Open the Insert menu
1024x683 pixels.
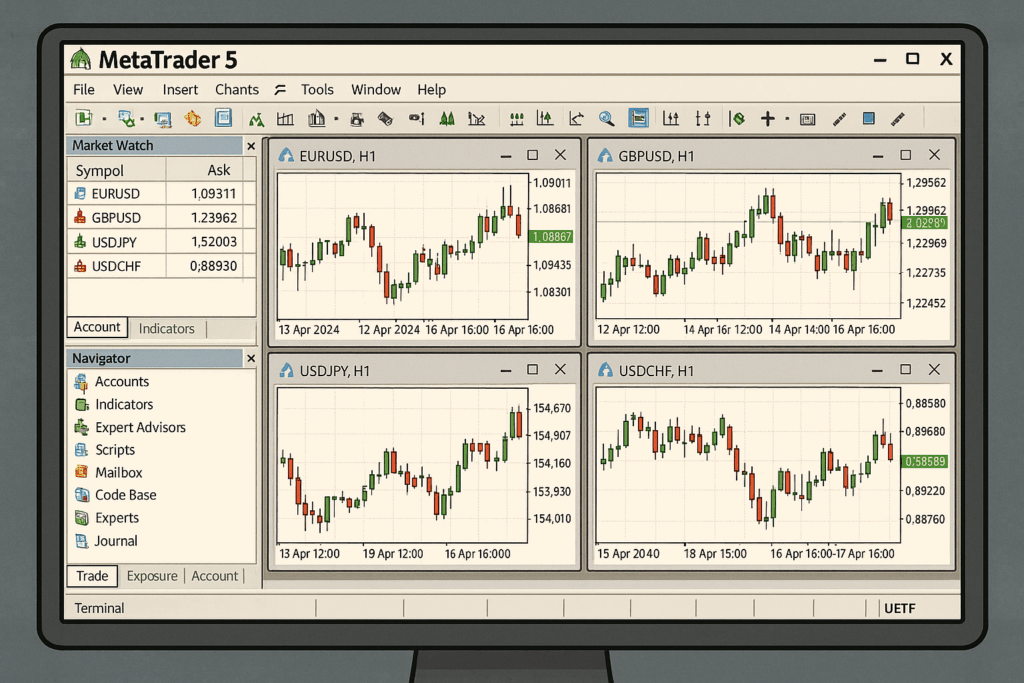point(180,89)
